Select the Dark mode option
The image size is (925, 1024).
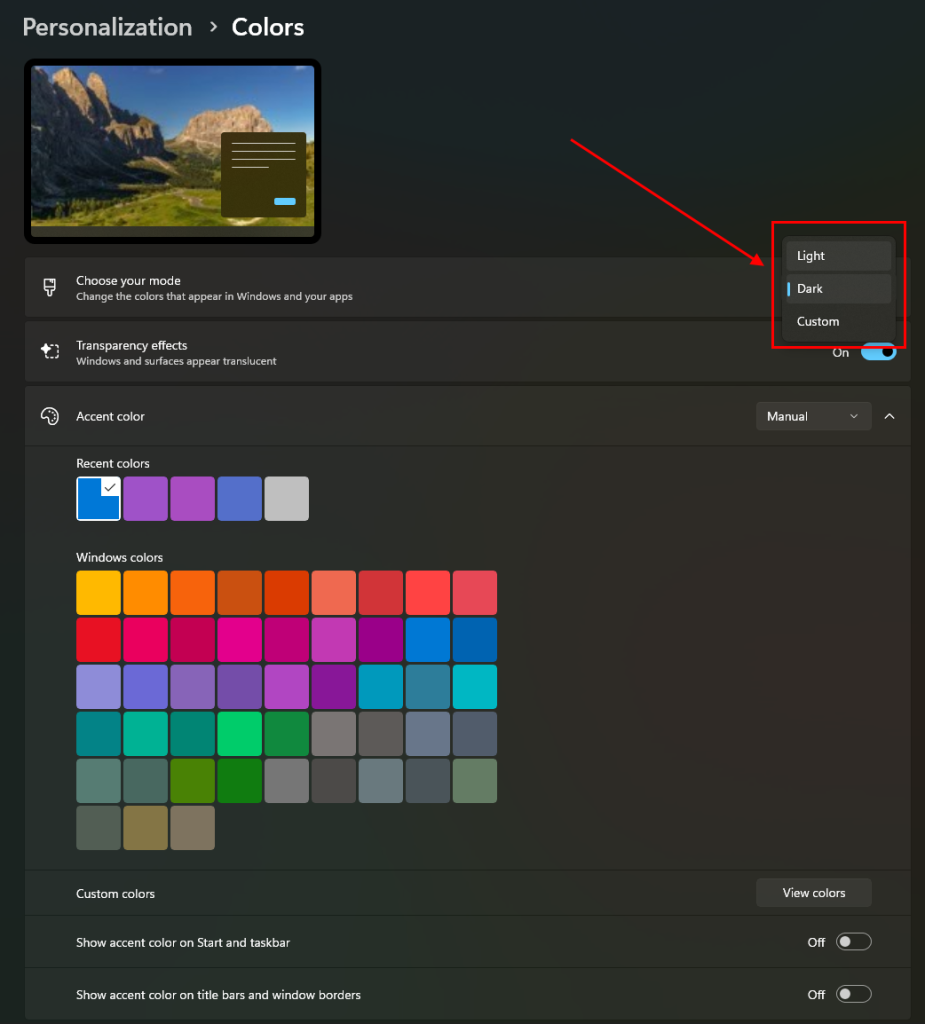tap(837, 289)
